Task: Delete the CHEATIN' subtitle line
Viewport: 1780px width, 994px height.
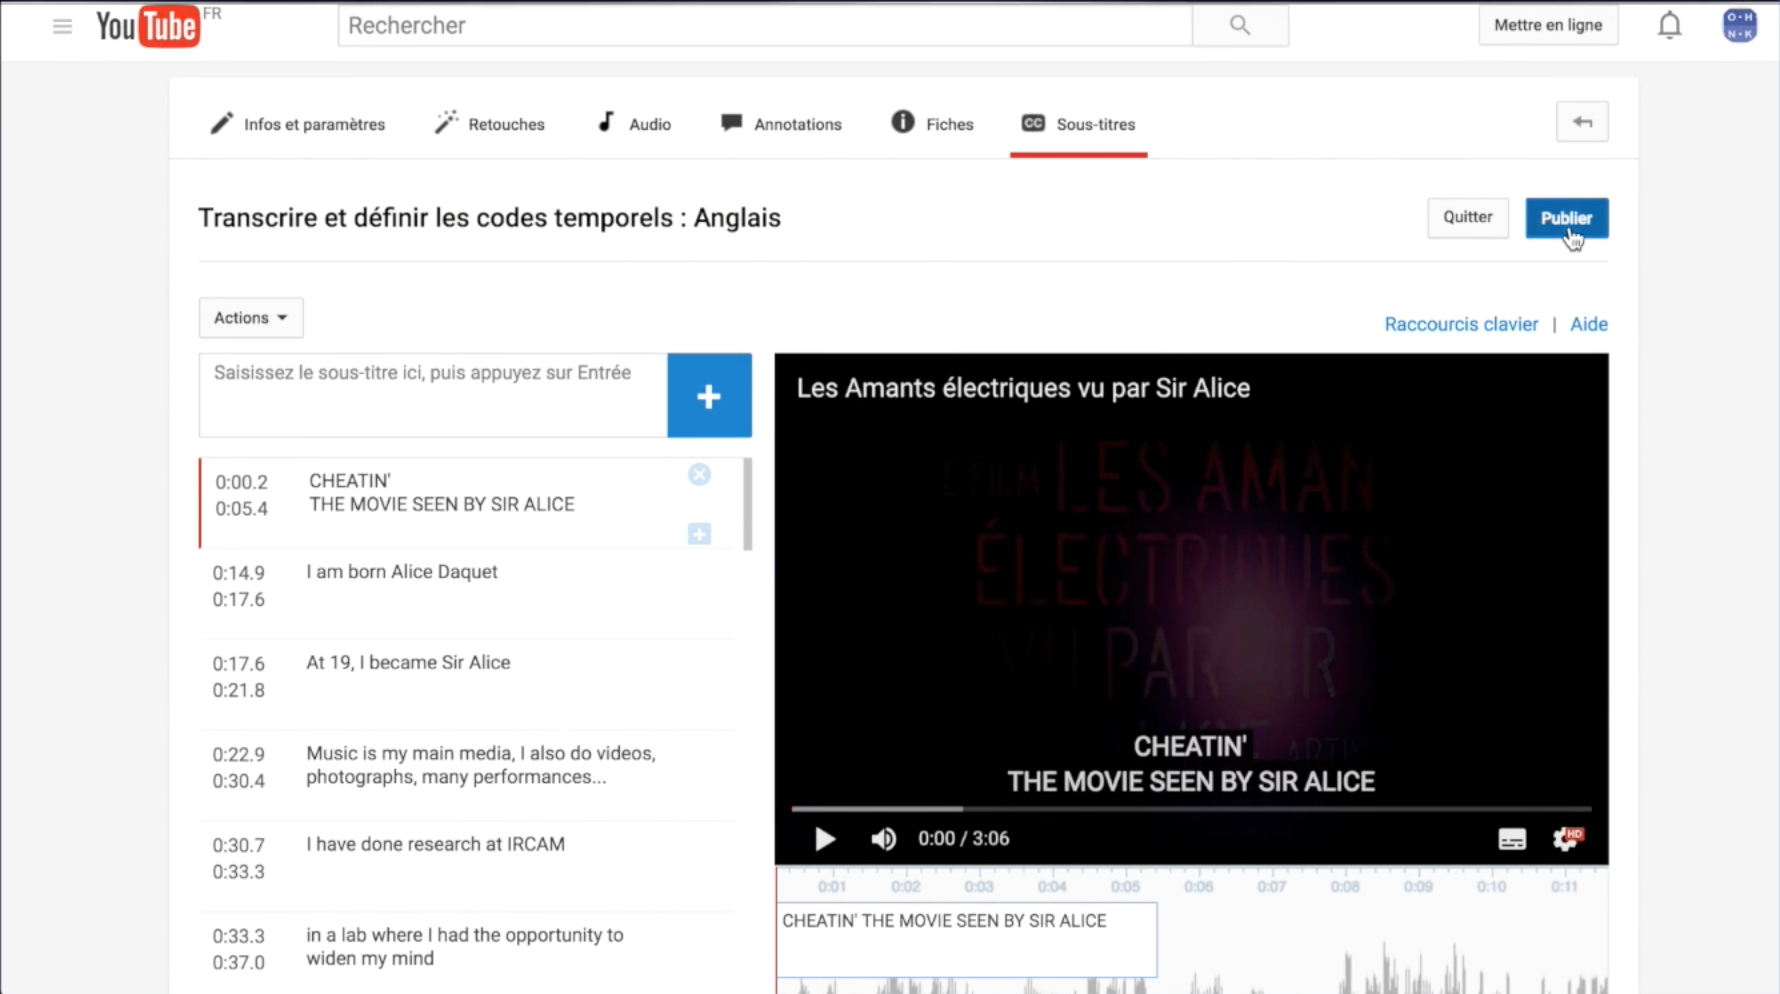Action: click(699, 475)
